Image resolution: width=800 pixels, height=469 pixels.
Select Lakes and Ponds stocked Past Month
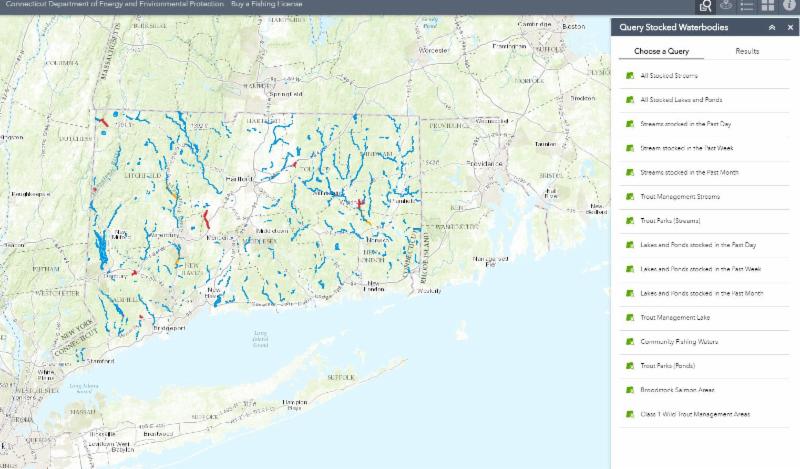(705, 293)
